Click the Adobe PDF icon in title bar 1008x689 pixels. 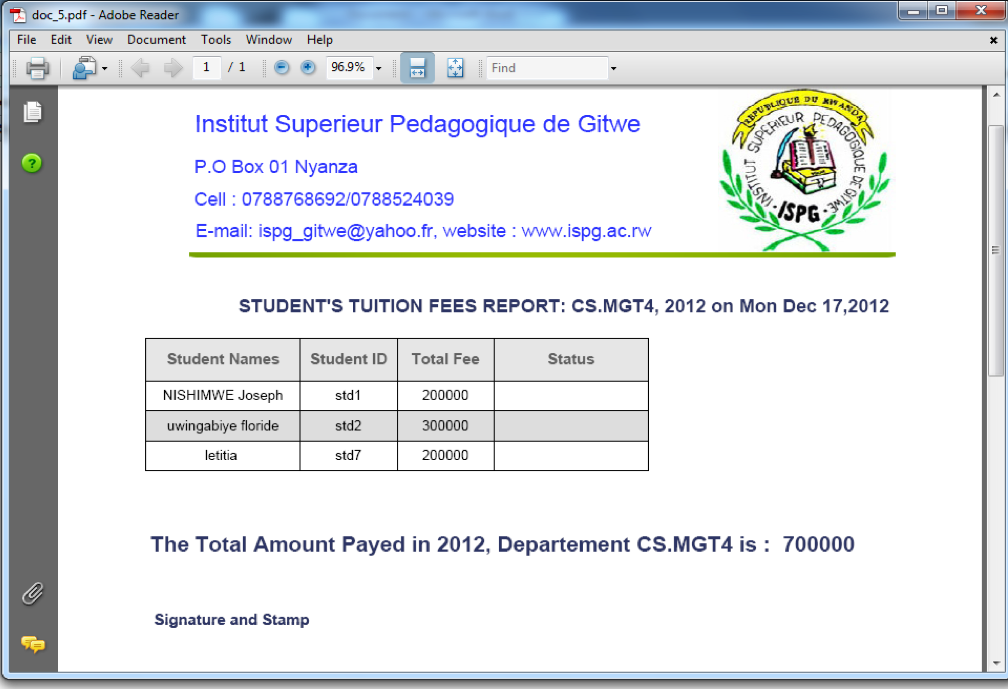coord(18,14)
